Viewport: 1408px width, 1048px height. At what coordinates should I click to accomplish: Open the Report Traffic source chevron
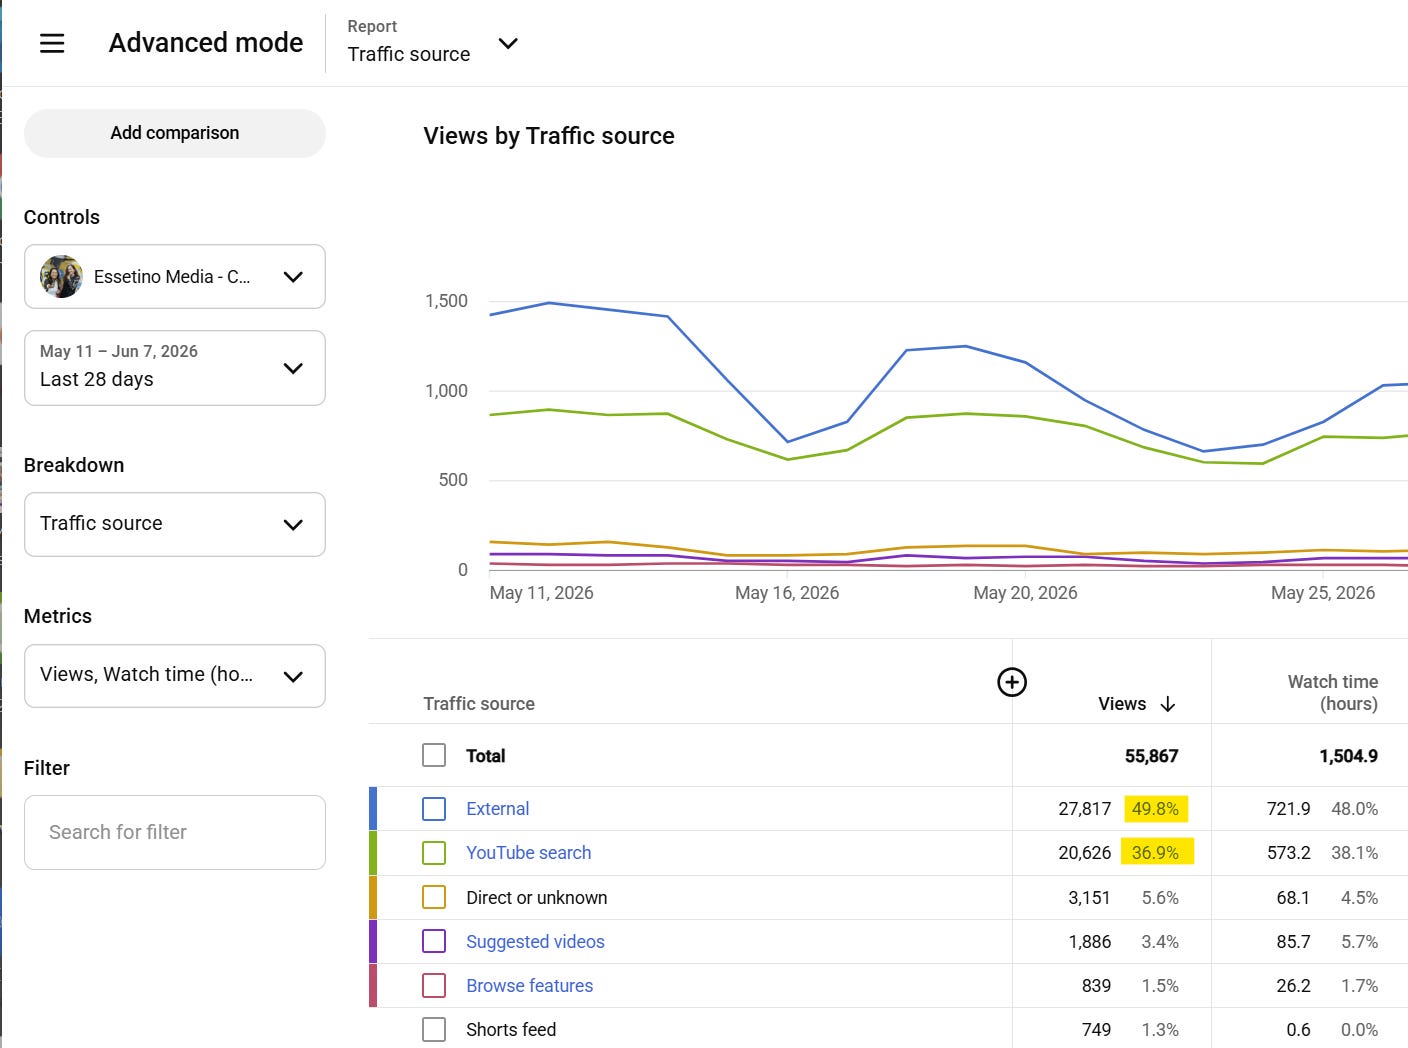tap(508, 43)
